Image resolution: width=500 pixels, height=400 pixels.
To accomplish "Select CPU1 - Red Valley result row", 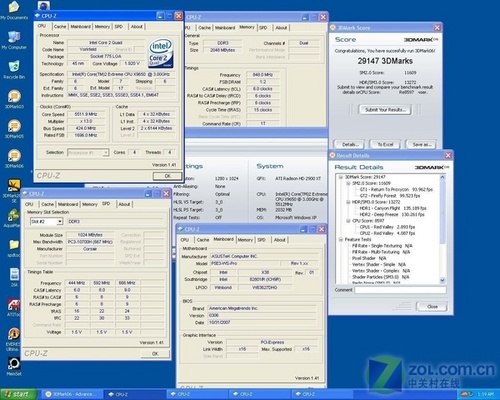I will pyautogui.click(x=387, y=227).
